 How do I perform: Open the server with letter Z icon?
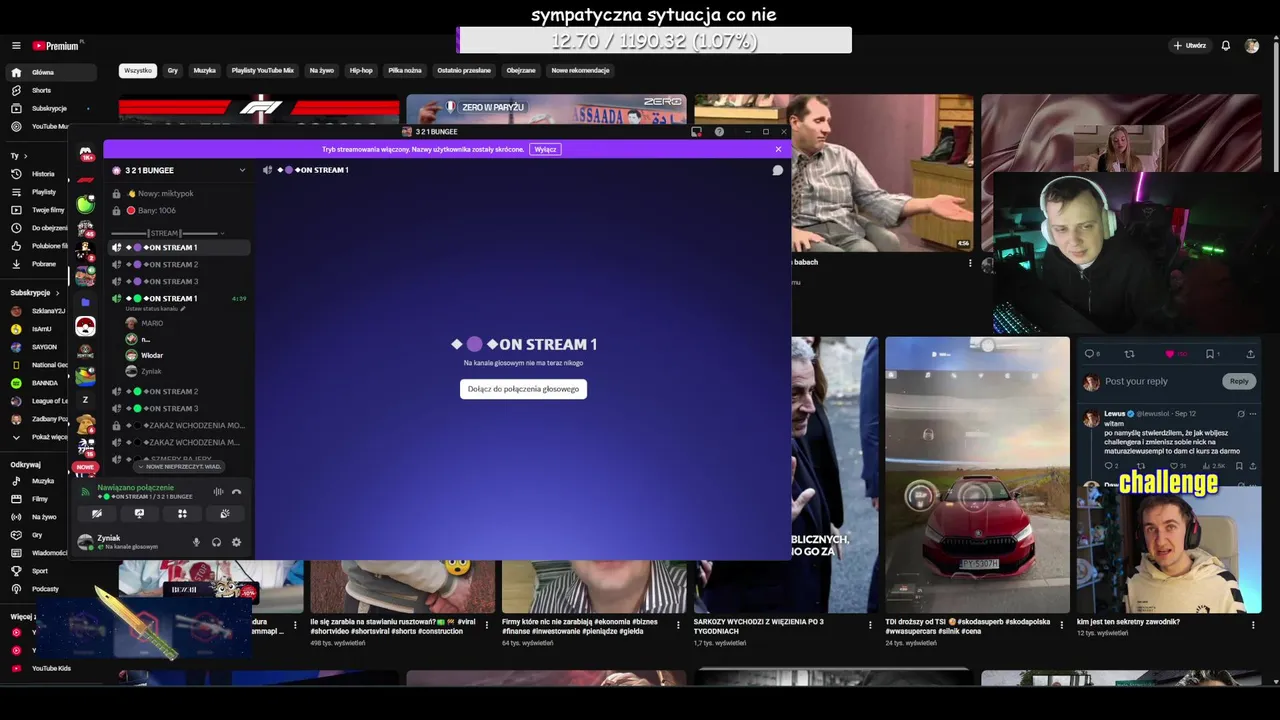pos(86,400)
